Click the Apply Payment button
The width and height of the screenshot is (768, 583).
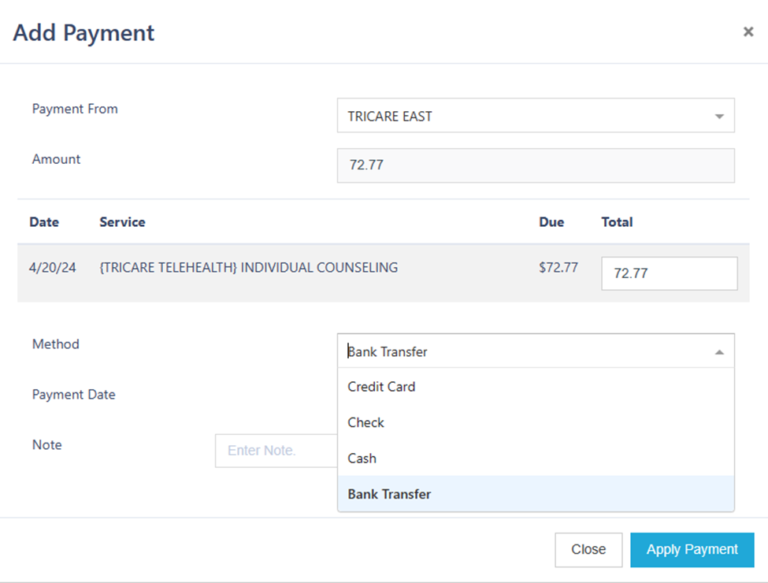(x=692, y=549)
